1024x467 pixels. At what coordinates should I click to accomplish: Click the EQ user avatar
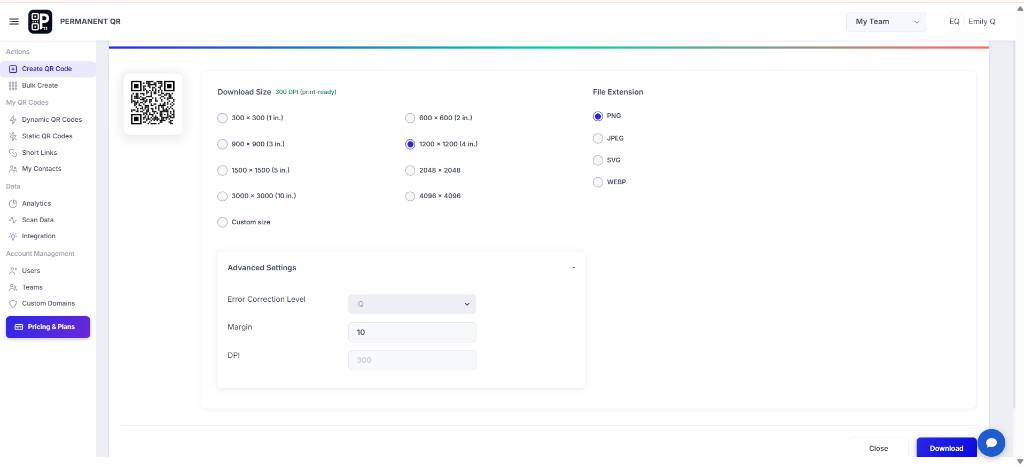click(x=954, y=22)
